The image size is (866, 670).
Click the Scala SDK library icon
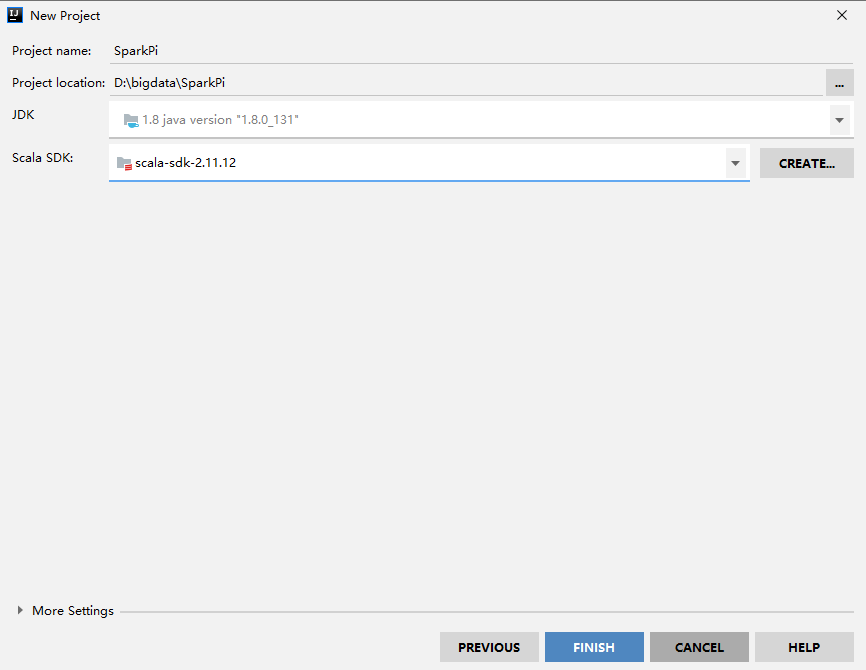coord(124,163)
